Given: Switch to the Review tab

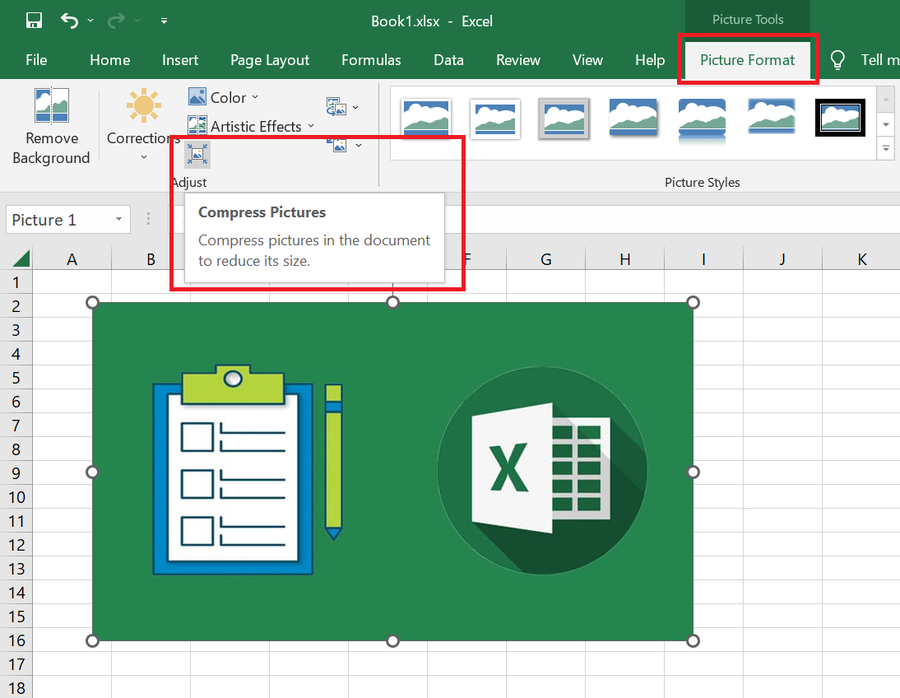Looking at the screenshot, I should pyautogui.click(x=518, y=60).
